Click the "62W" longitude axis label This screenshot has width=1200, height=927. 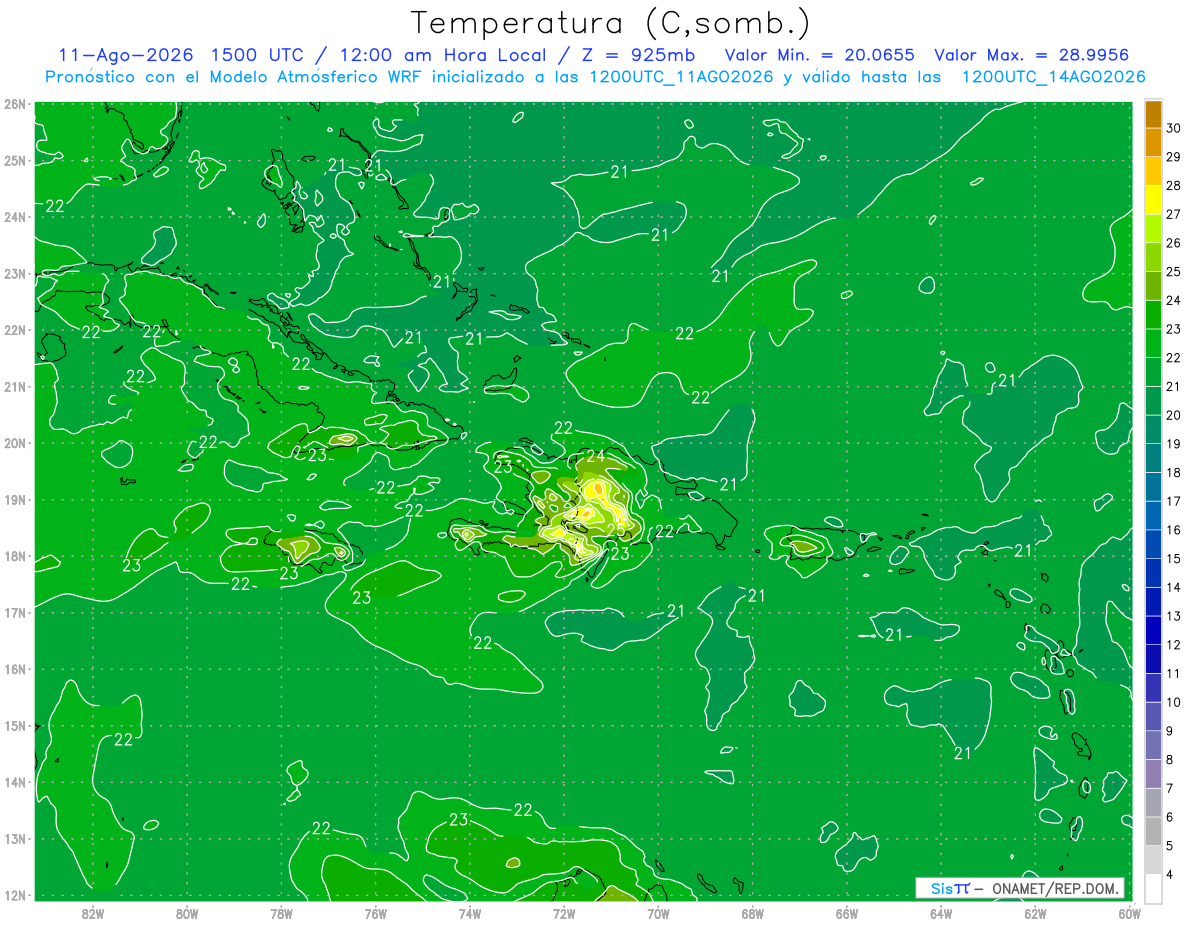pos(1035,913)
